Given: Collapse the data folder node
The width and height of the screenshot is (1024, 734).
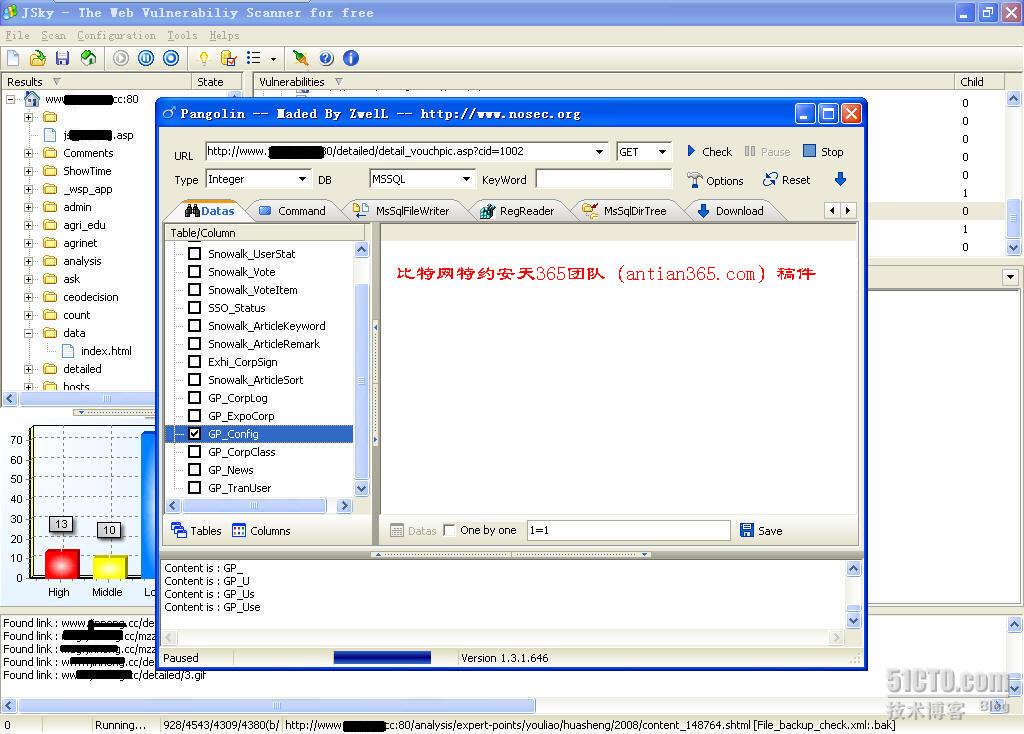Looking at the screenshot, I should pyautogui.click(x=29, y=333).
